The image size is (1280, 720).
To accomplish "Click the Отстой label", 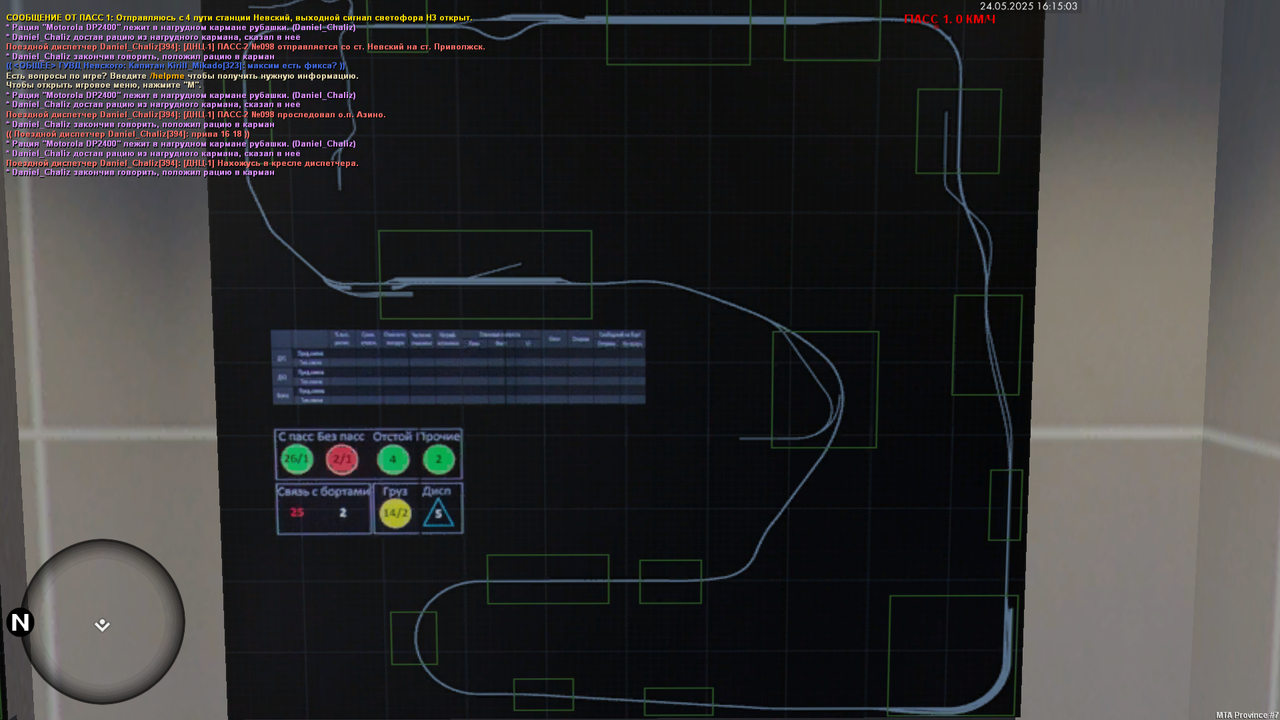I will tap(392, 437).
